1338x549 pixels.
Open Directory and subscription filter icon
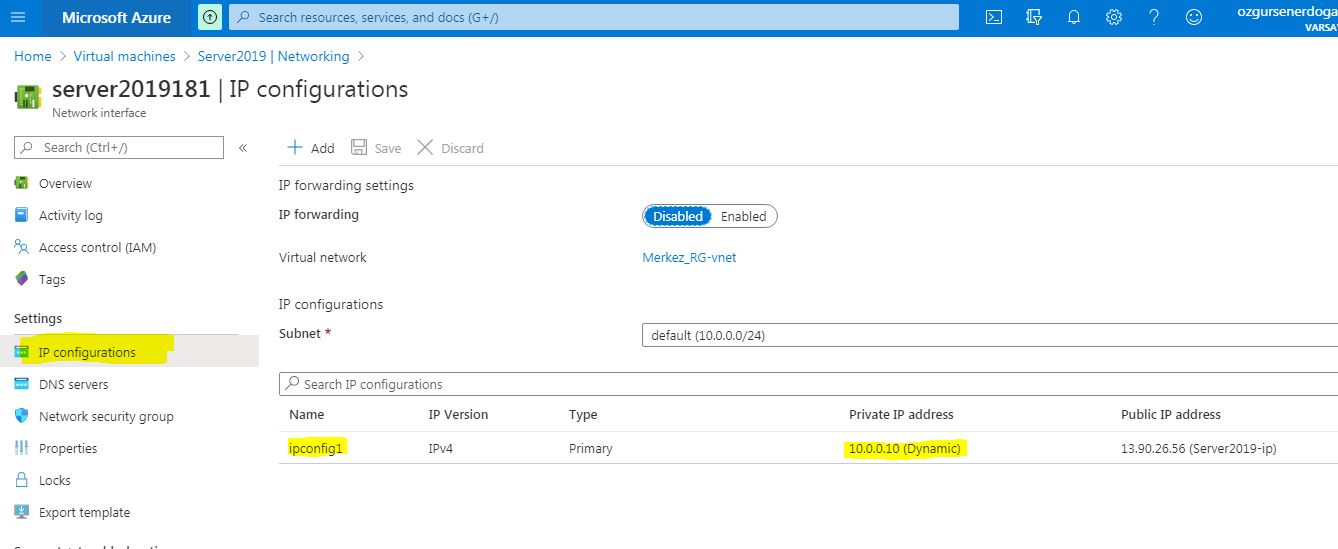click(1034, 17)
